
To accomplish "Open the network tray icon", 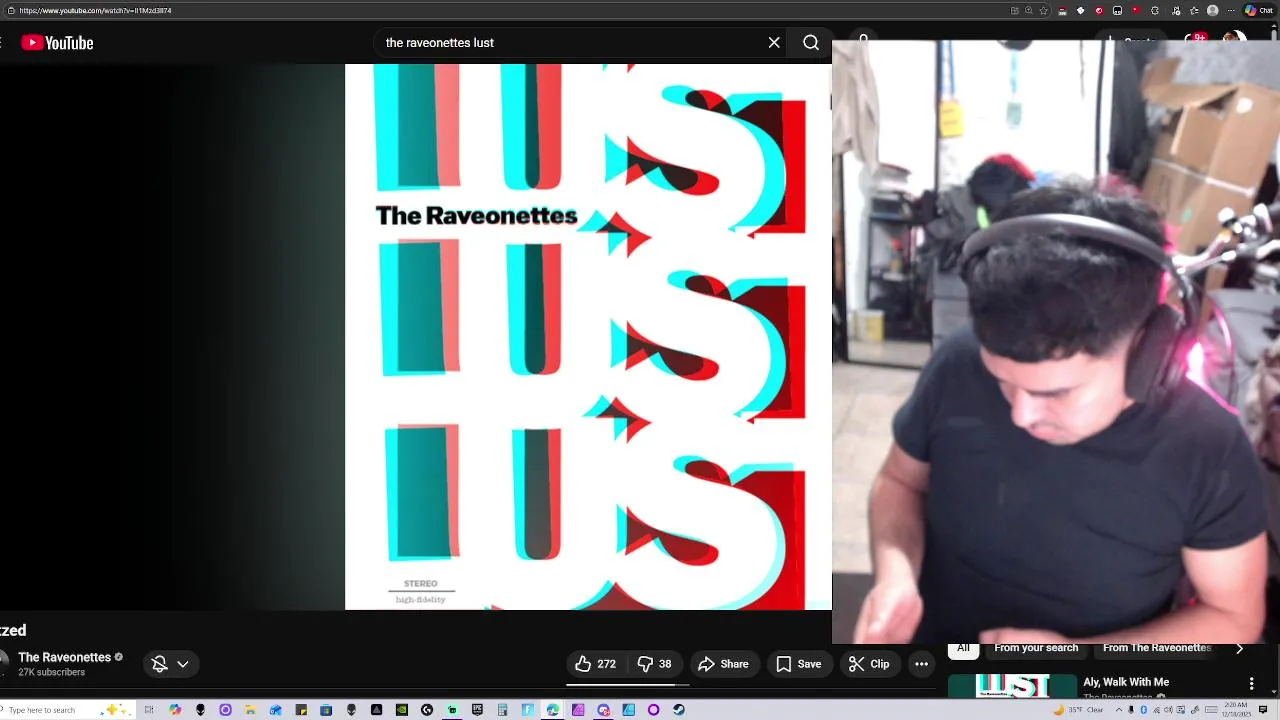I will (x=1156, y=710).
